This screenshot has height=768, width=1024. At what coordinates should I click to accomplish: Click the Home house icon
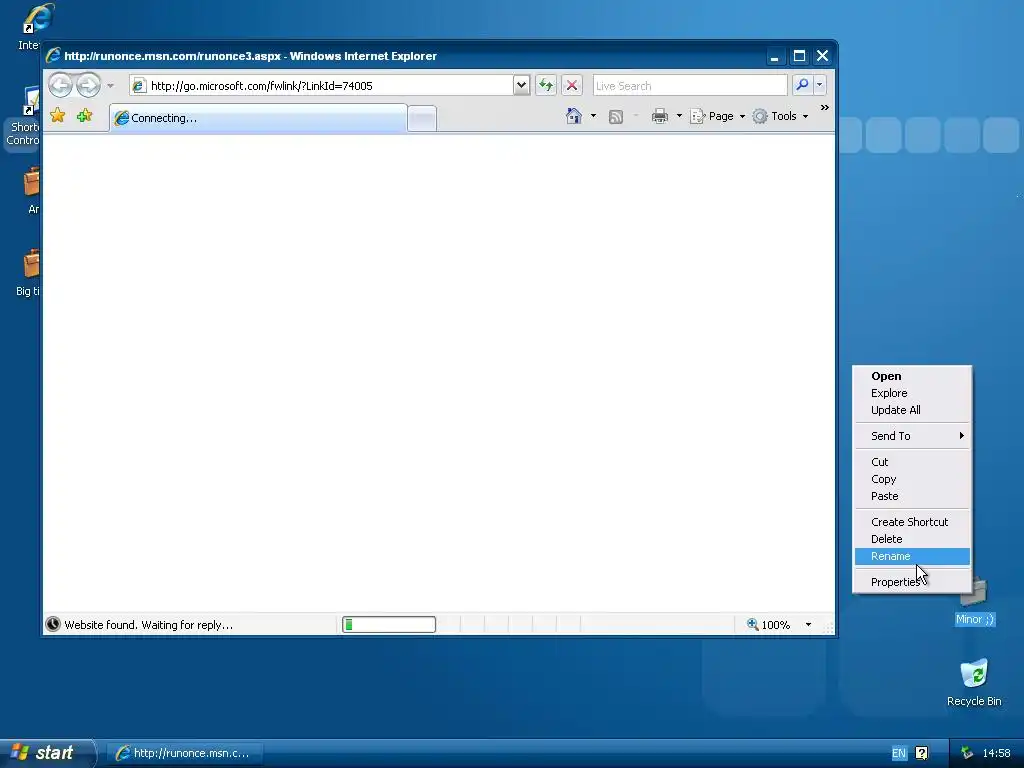[x=573, y=116]
